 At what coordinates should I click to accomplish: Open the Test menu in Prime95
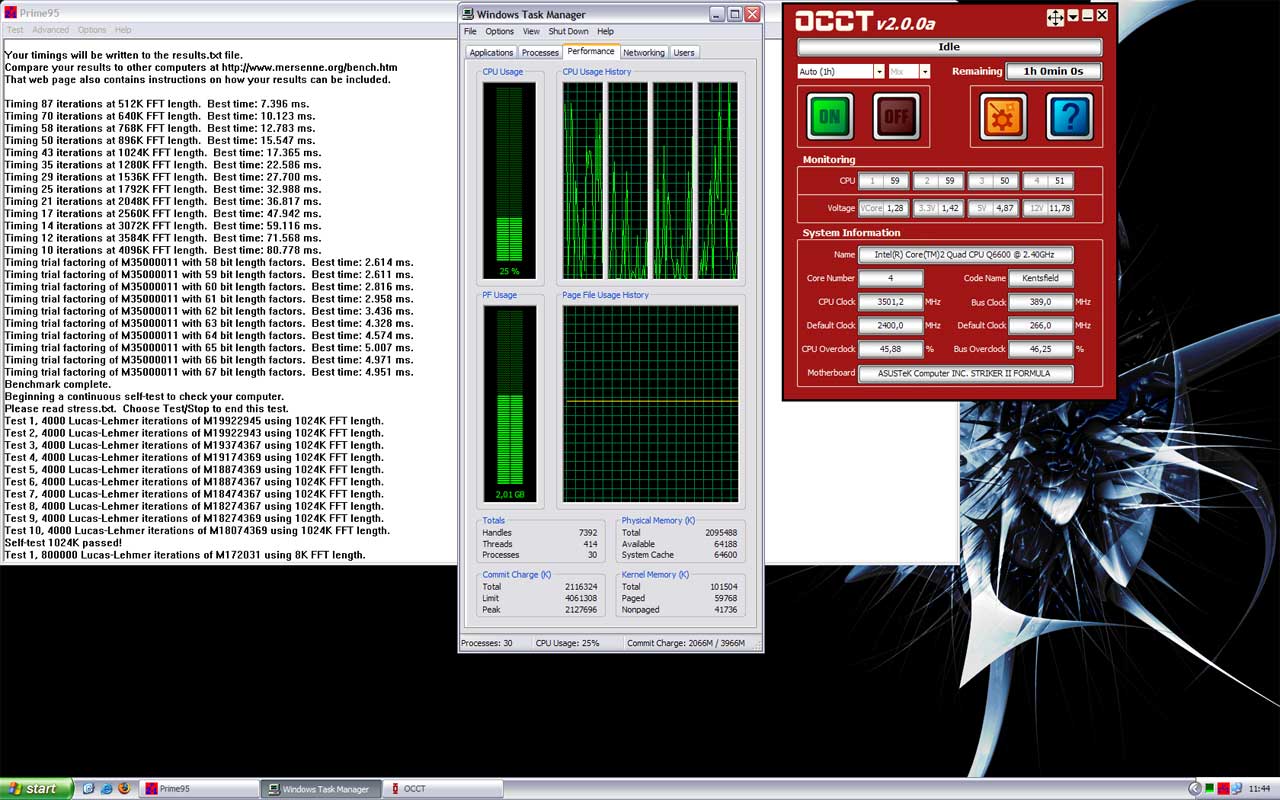click(15, 30)
